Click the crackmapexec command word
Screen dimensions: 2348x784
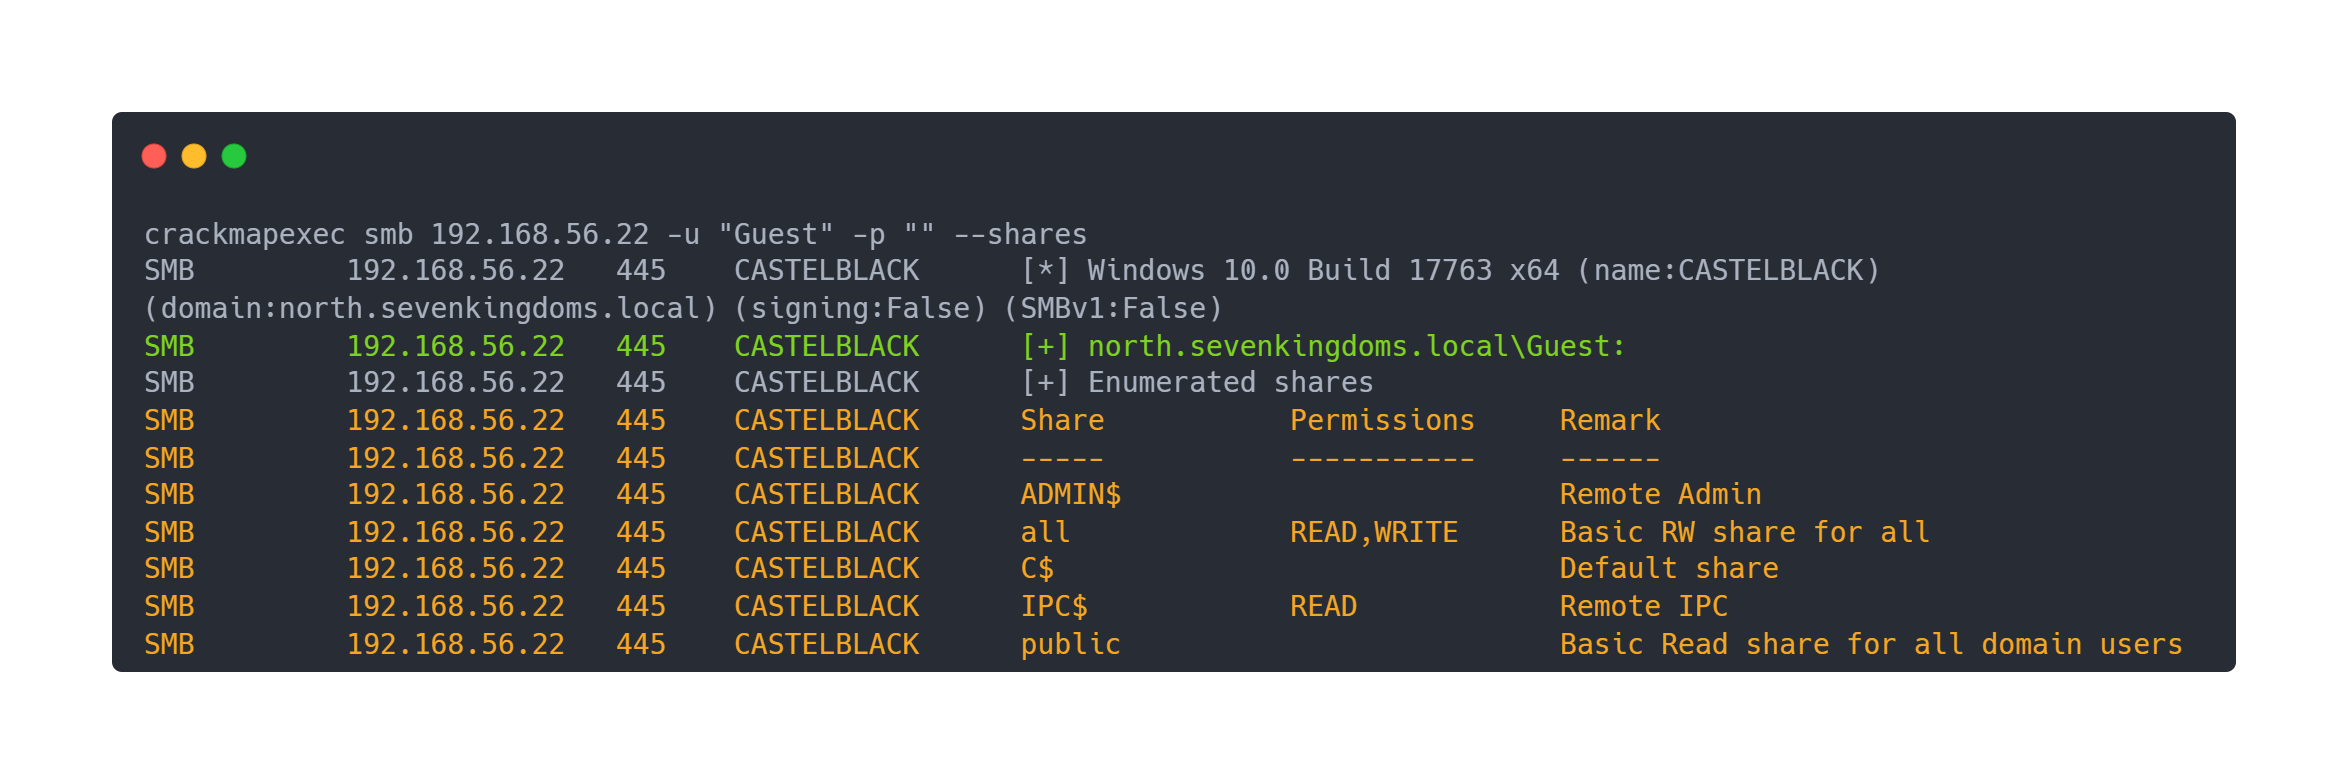click(x=245, y=234)
